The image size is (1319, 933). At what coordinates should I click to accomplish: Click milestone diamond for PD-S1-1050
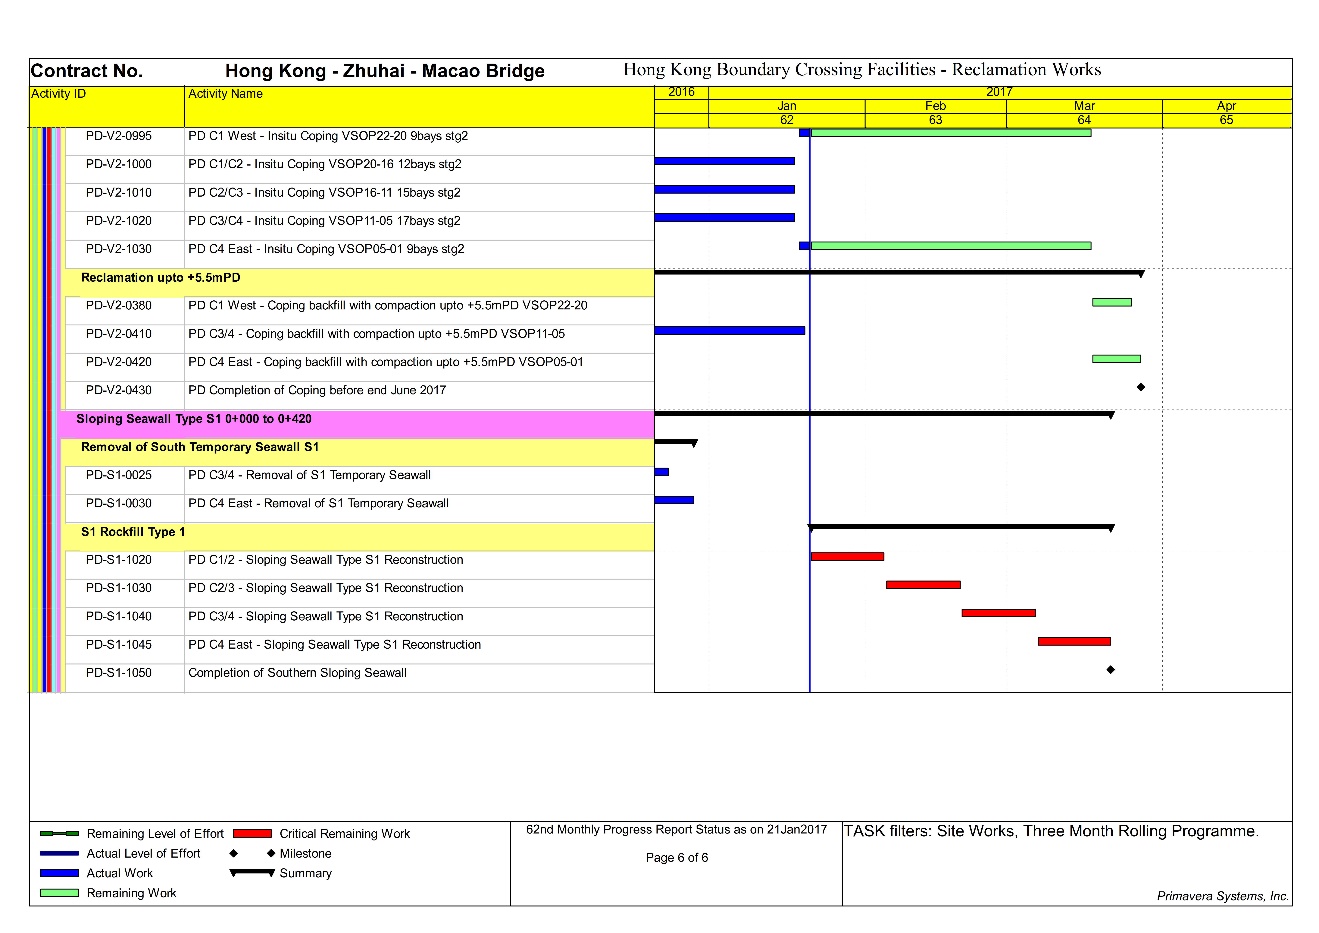point(1111,669)
